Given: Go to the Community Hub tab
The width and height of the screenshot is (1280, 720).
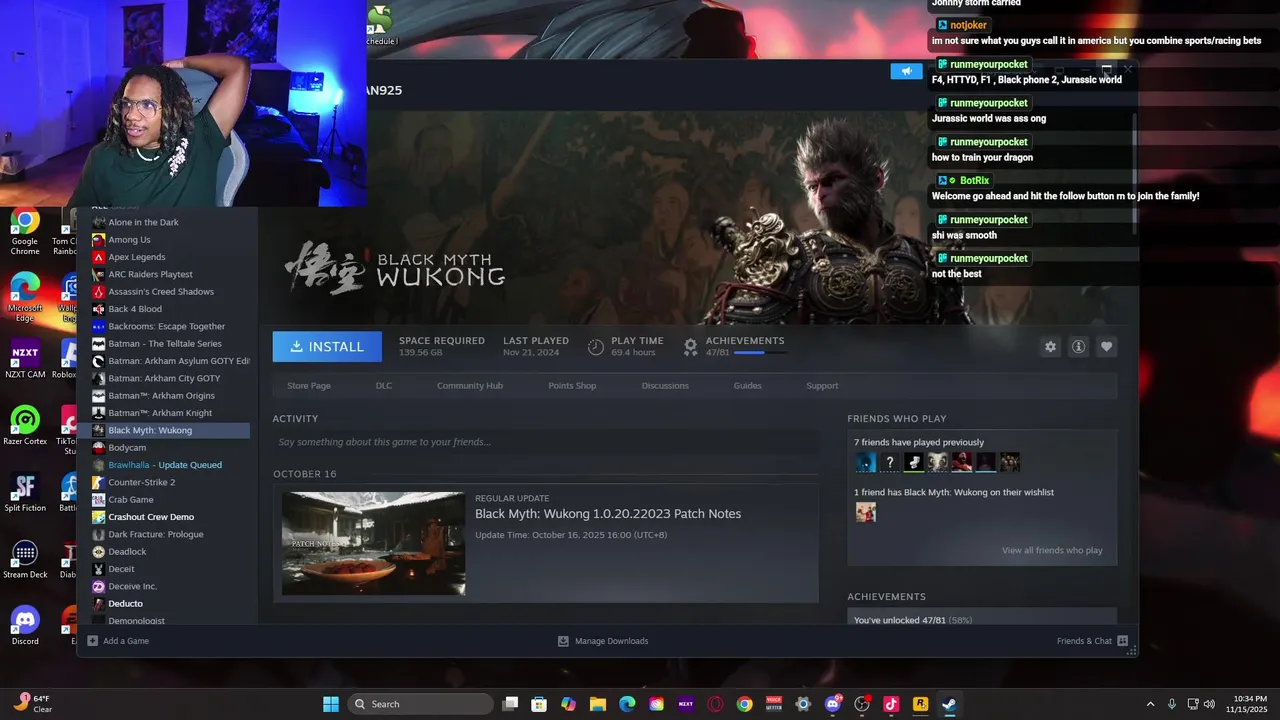Looking at the screenshot, I should tap(470, 386).
